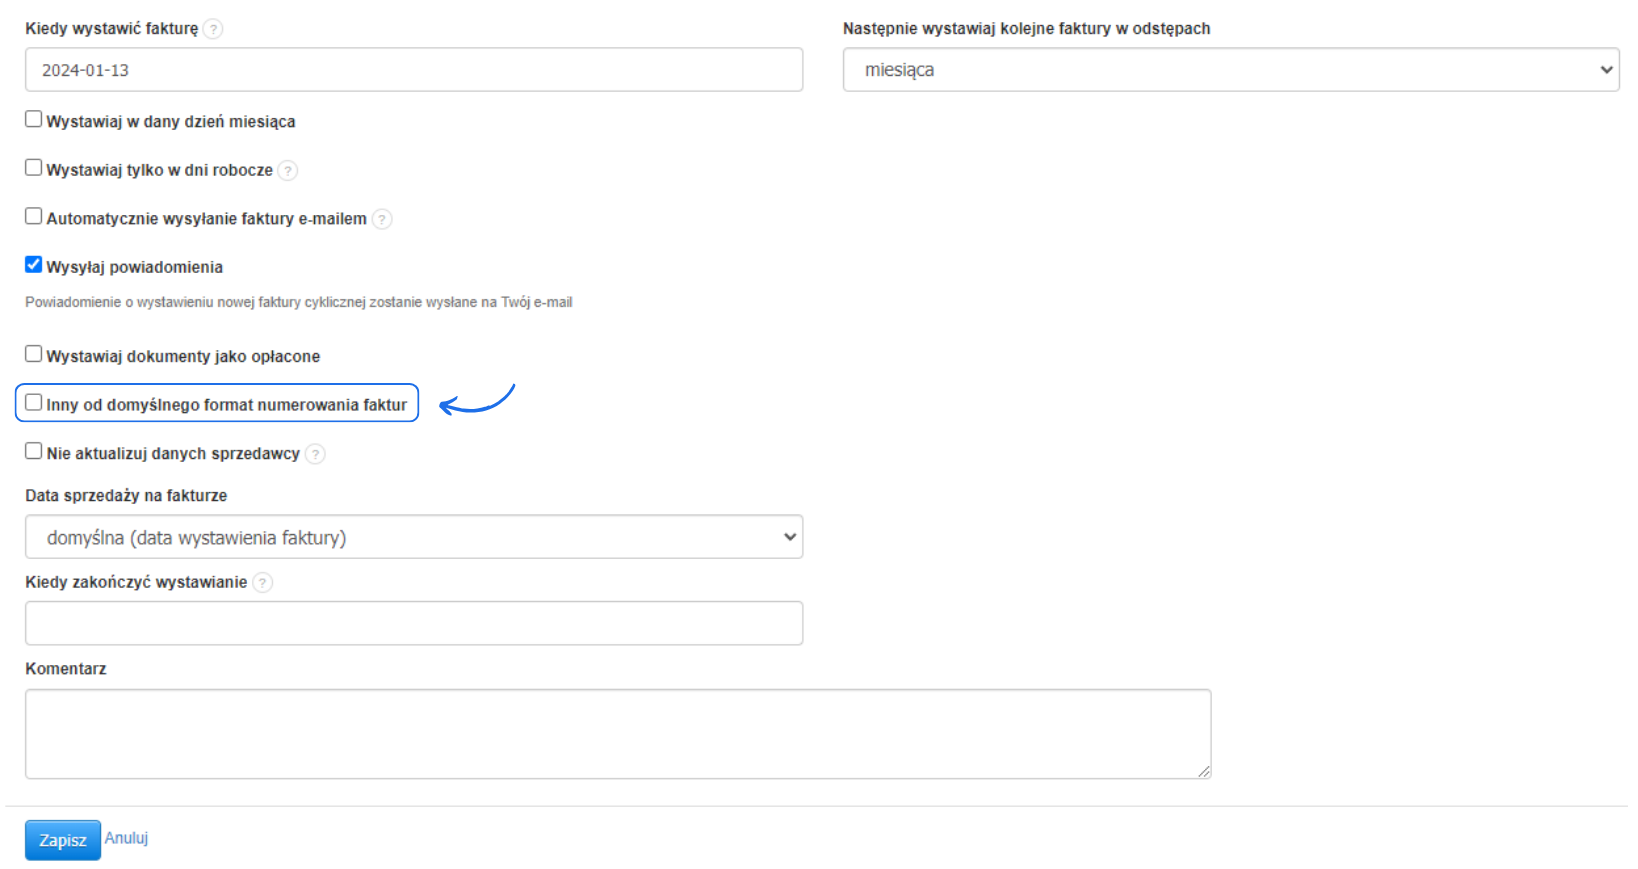Click the 'Kiedy zakończyć wystawianie' end date field
Screen dimensions: 1638x869
414,623
